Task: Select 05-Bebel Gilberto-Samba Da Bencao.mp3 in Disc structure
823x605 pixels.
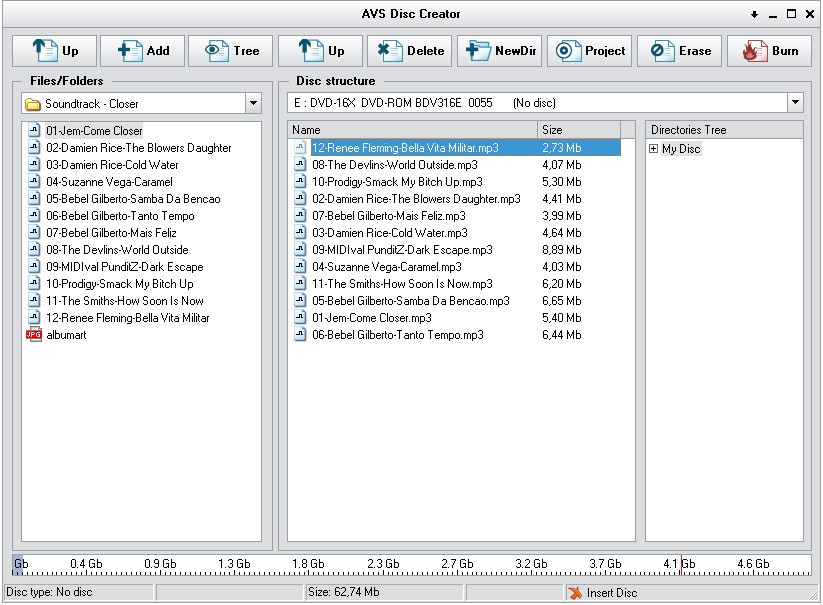Action: [x=411, y=301]
